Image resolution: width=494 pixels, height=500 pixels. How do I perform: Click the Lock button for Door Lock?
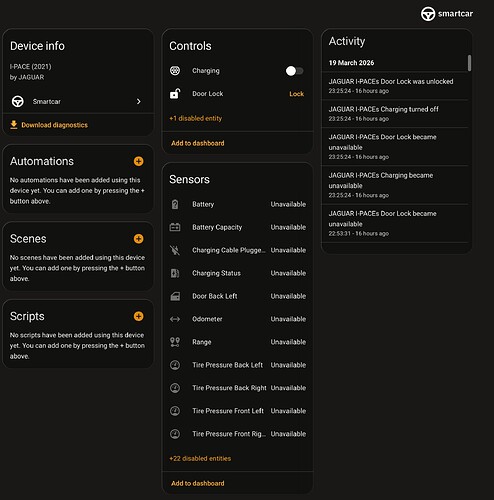296,94
